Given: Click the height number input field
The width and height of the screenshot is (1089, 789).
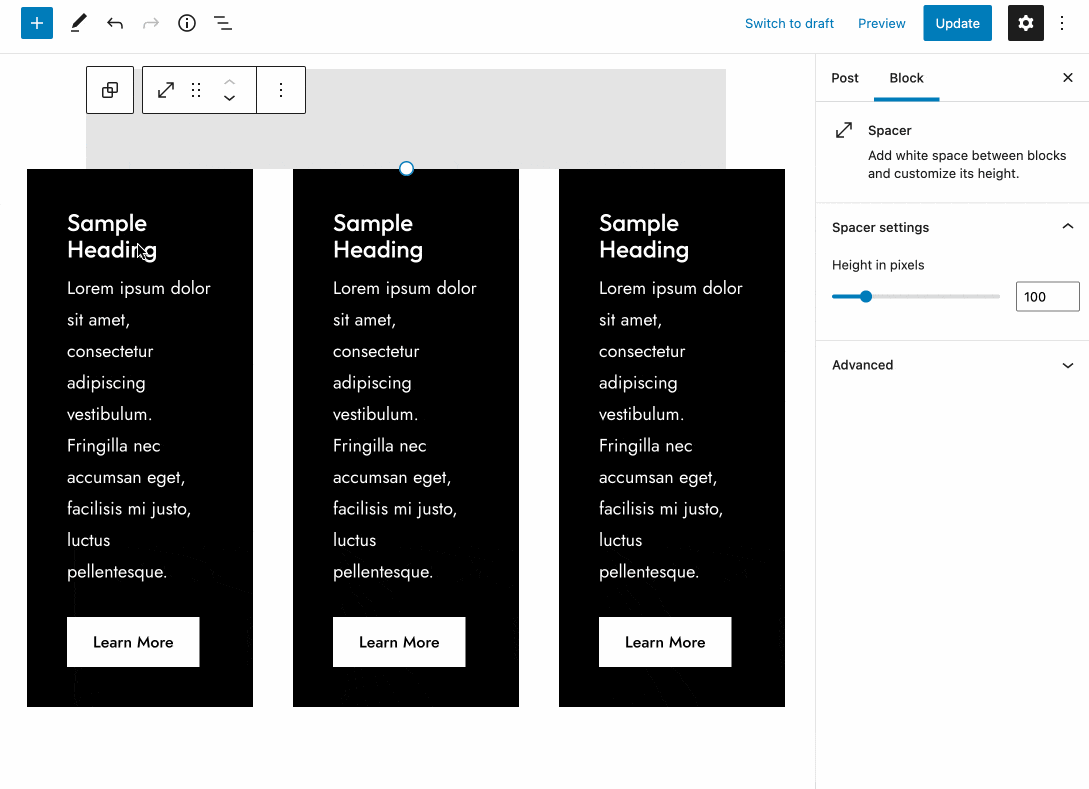Looking at the screenshot, I should click(1047, 296).
